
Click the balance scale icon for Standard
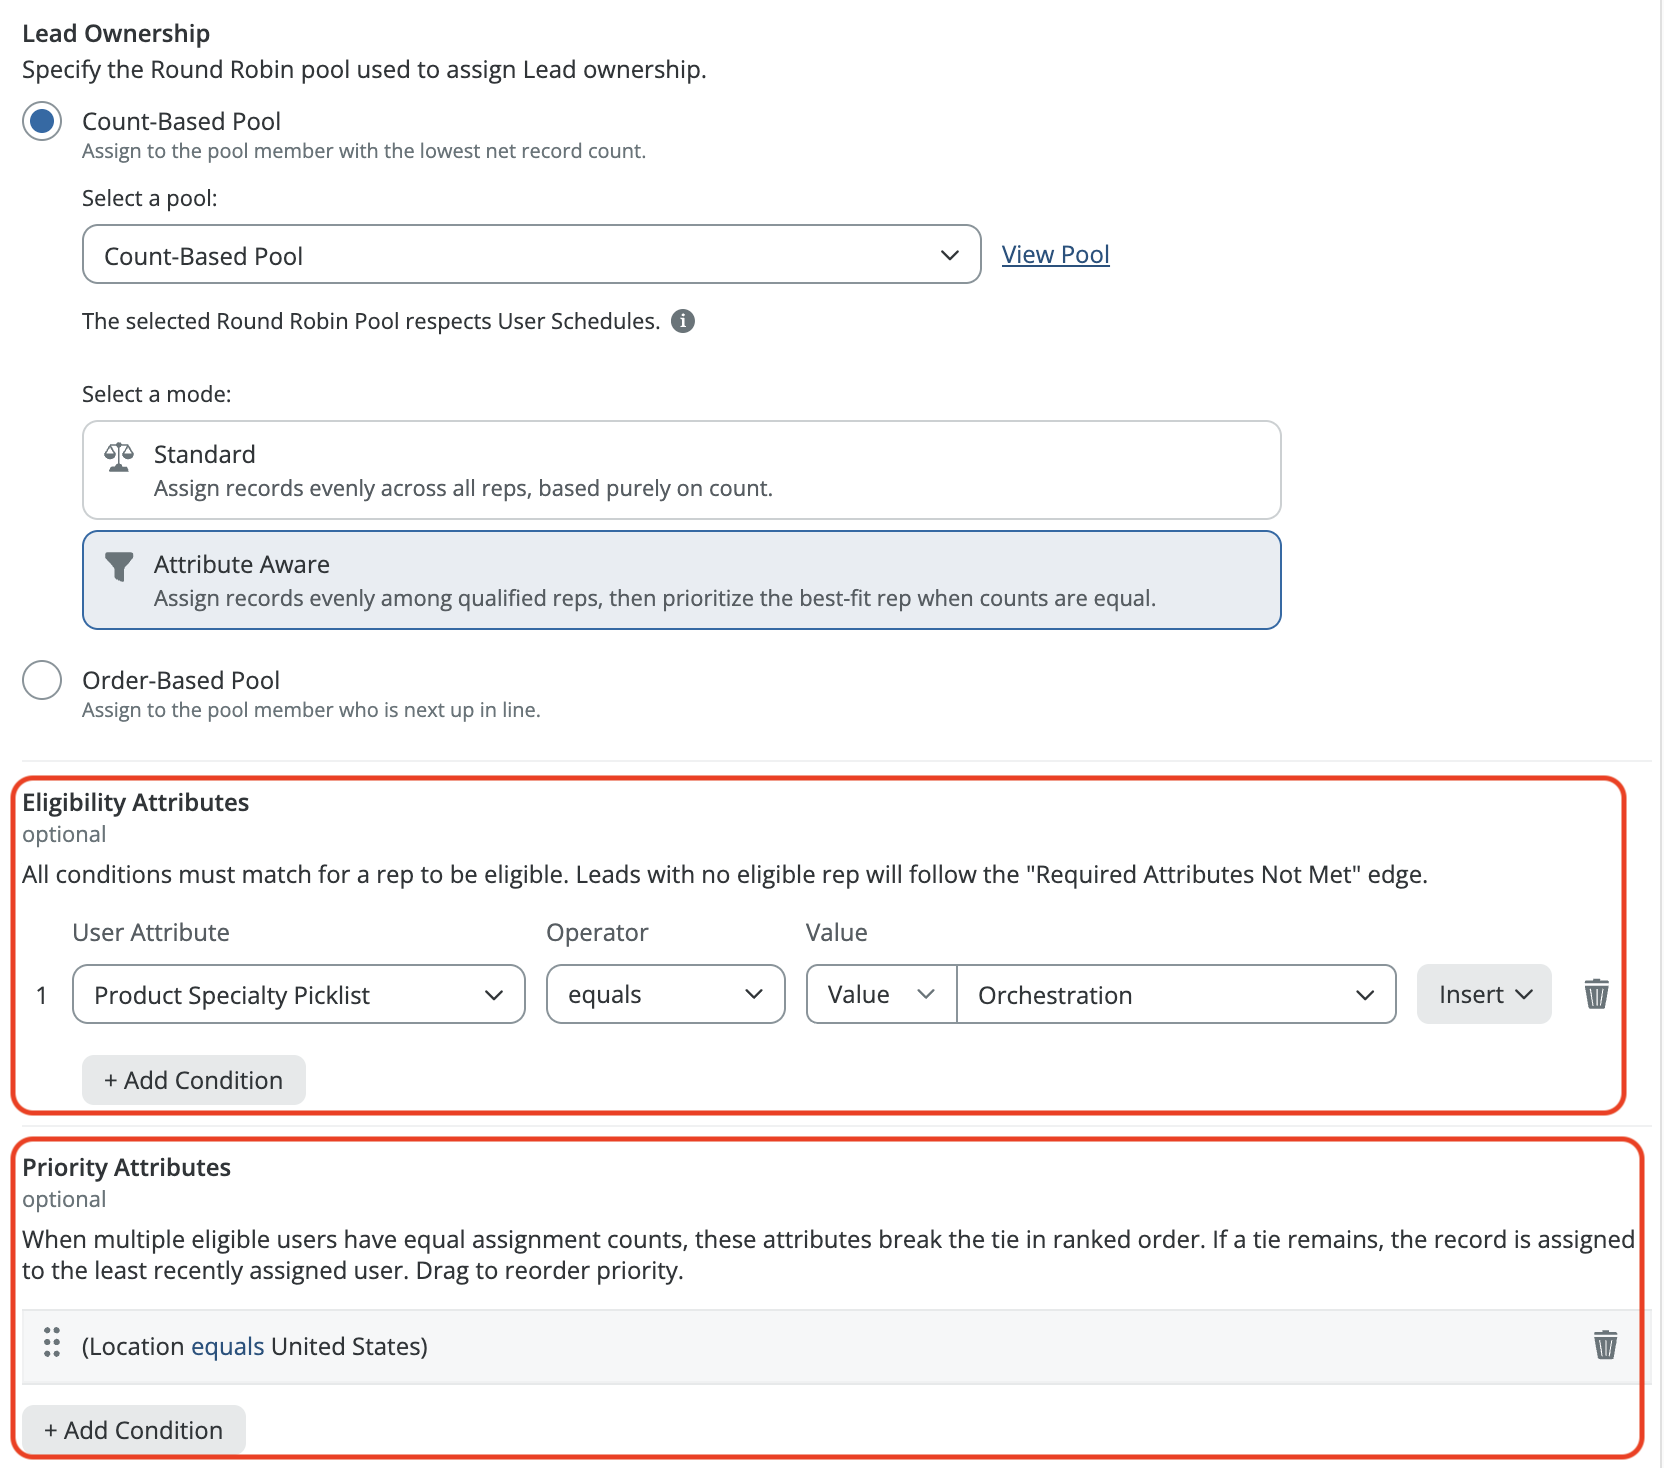[x=119, y=457]
